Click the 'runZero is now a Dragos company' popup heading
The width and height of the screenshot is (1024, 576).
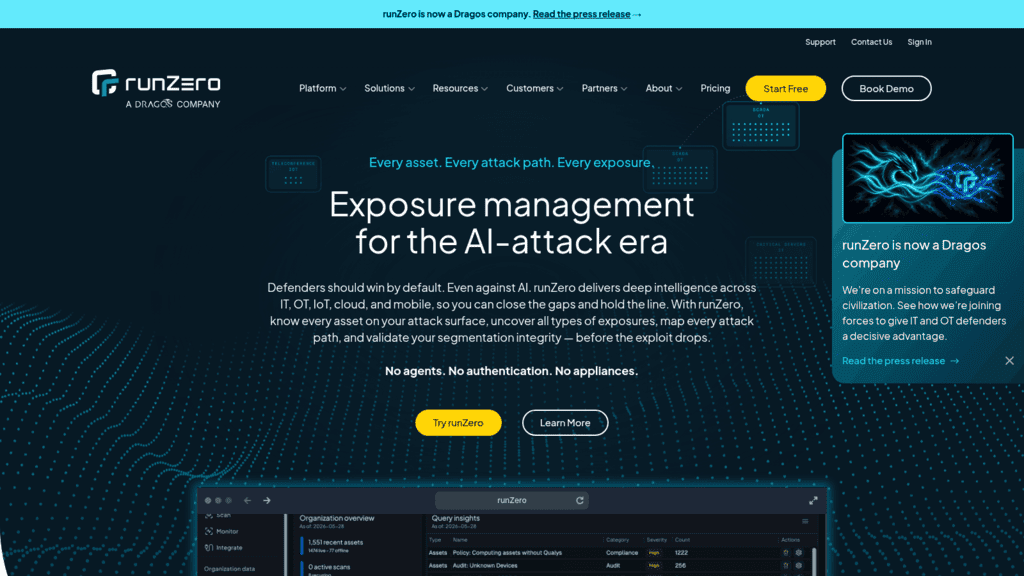pyautogui.click(x=914, y=254)
